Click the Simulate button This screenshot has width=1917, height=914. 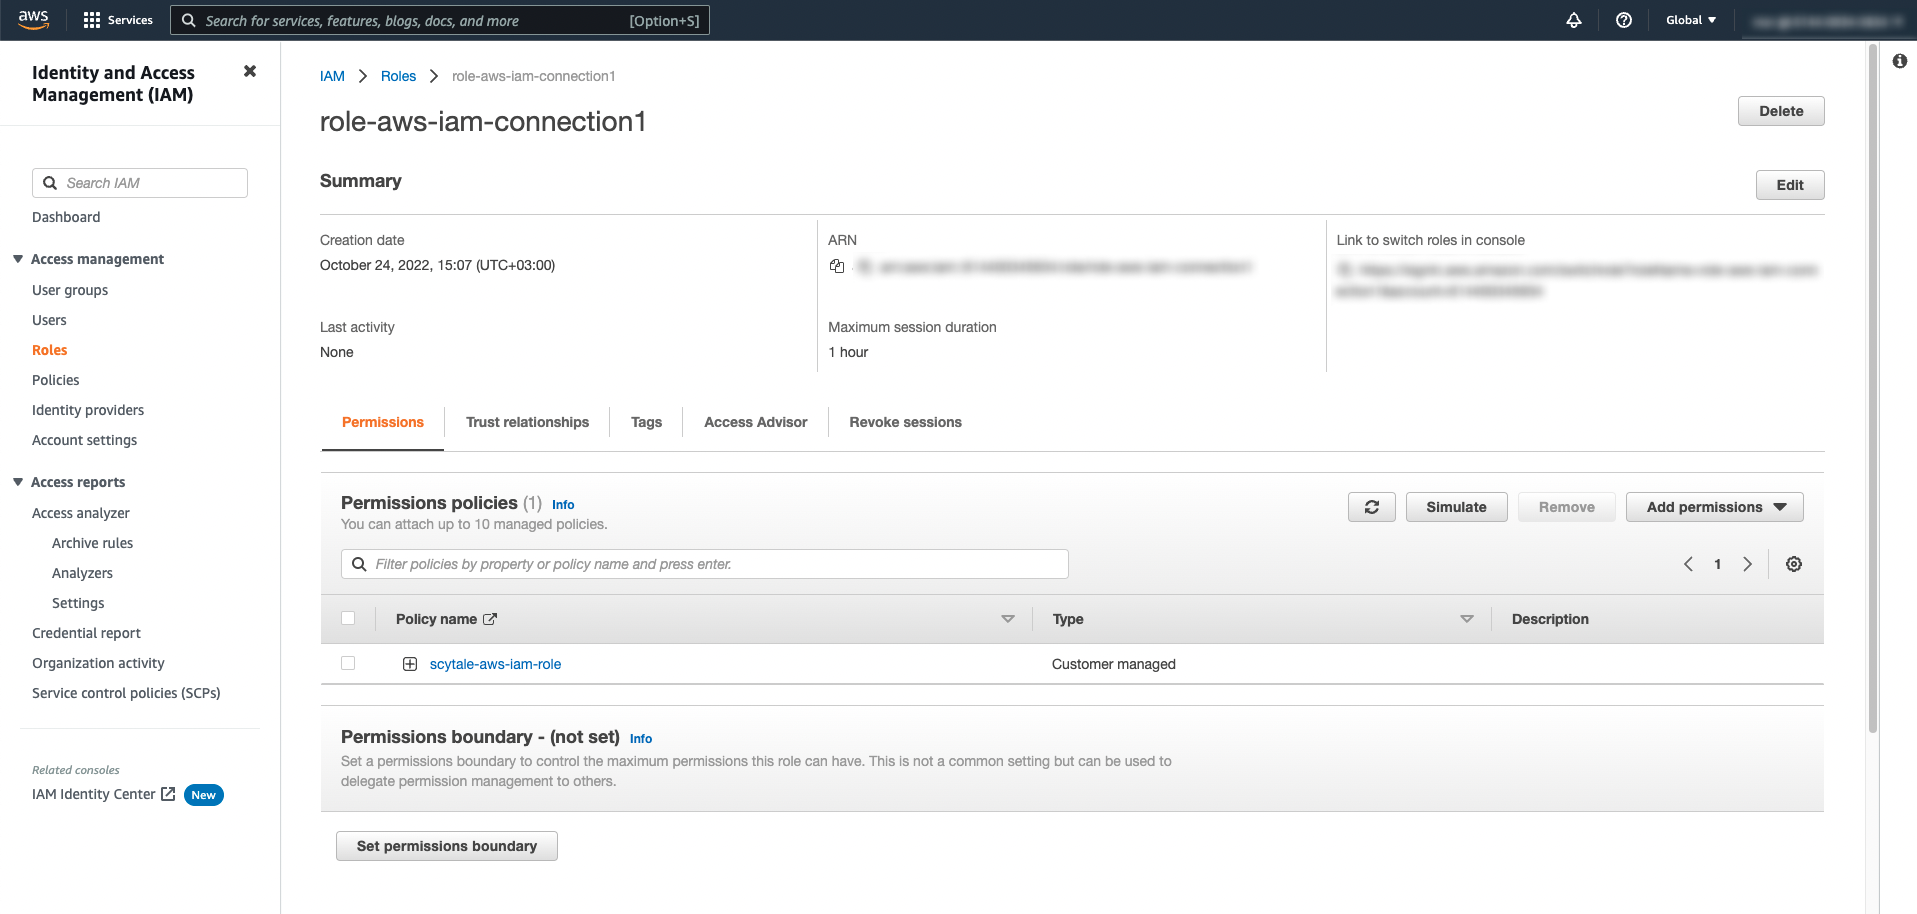(1456, 507)
